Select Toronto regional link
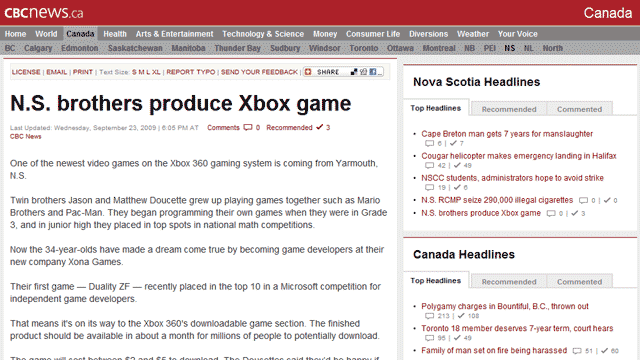Viewport: 640px width, 360px height. [x=364, y=48]
